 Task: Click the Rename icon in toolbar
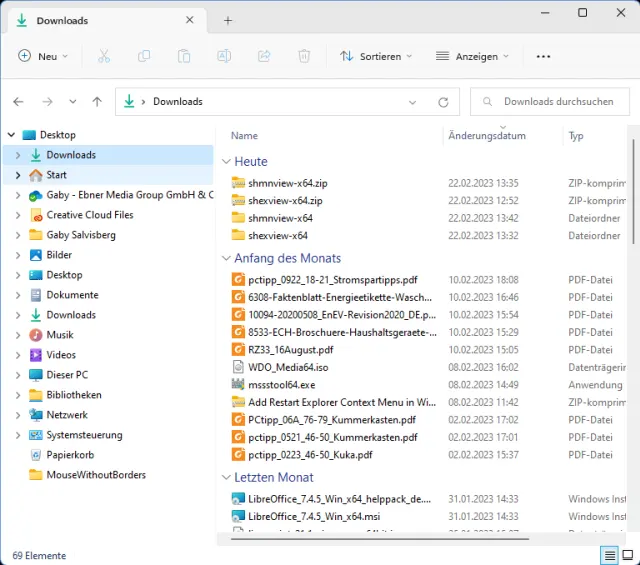[x=225, y=57]
